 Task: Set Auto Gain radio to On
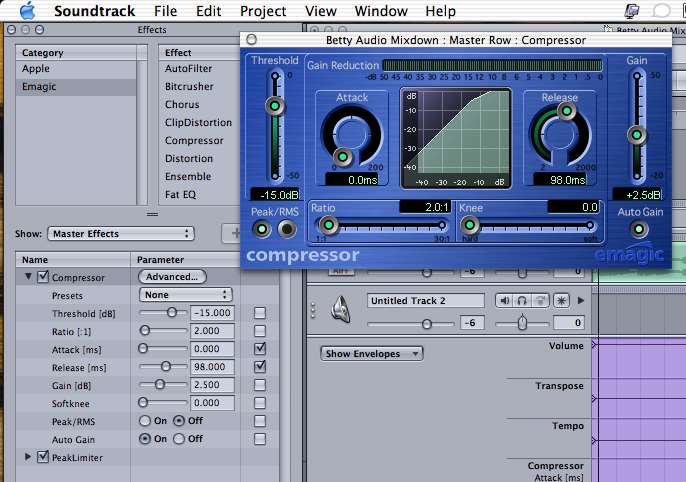(145, 439)
